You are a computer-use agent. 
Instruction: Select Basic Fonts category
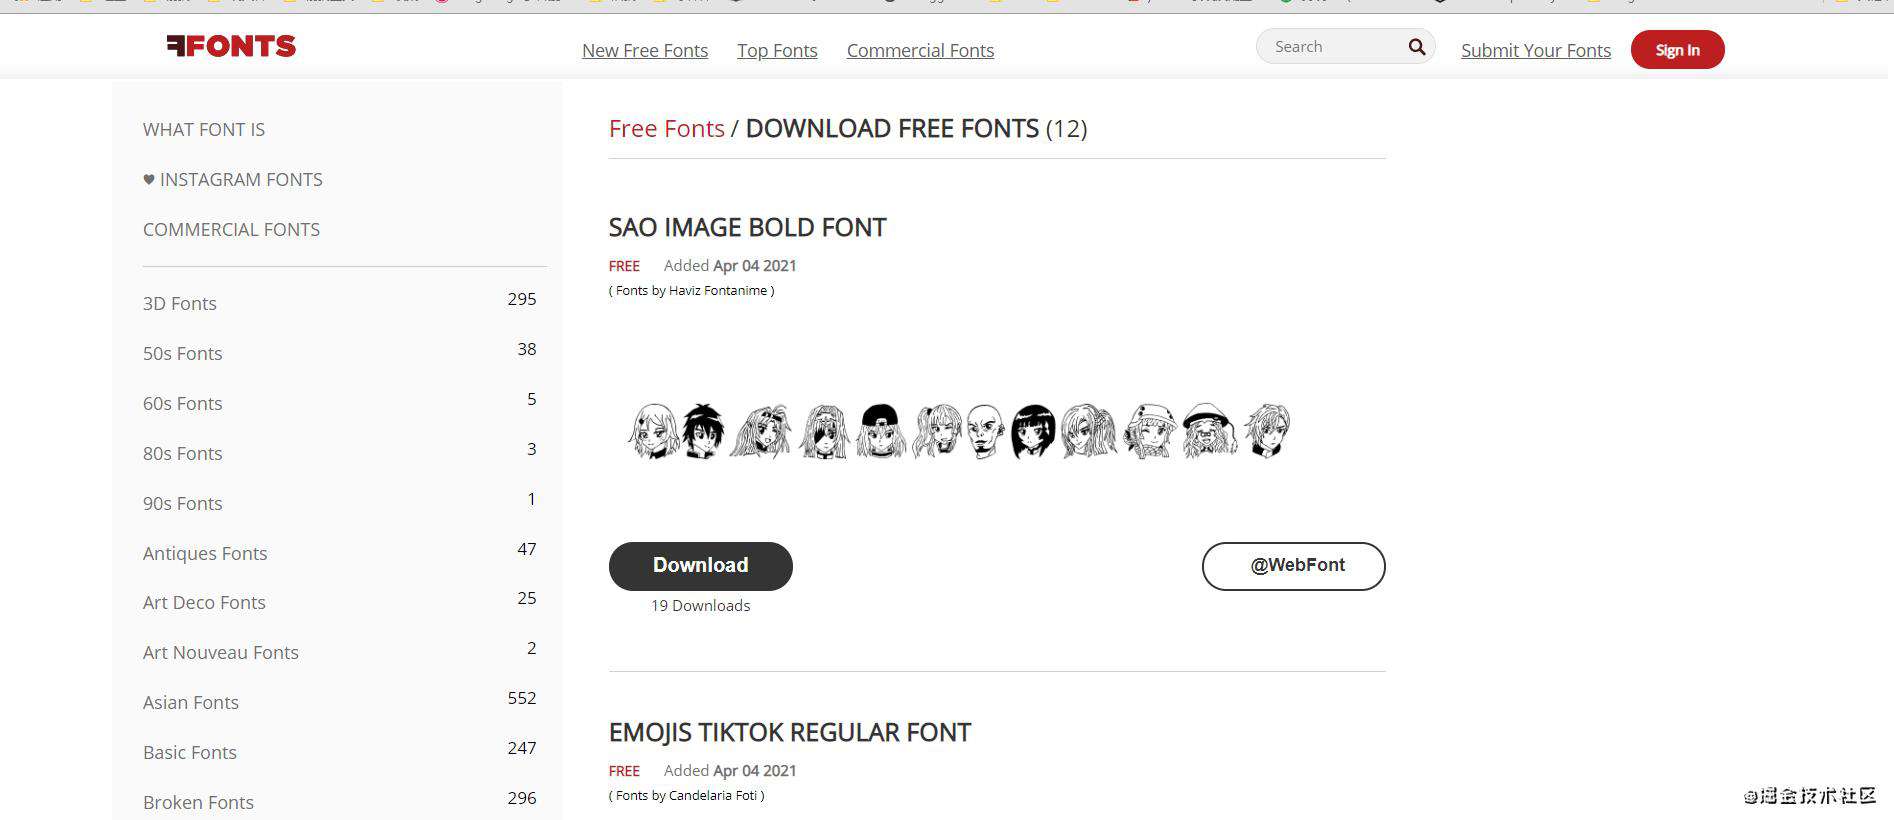coord(190,753)
